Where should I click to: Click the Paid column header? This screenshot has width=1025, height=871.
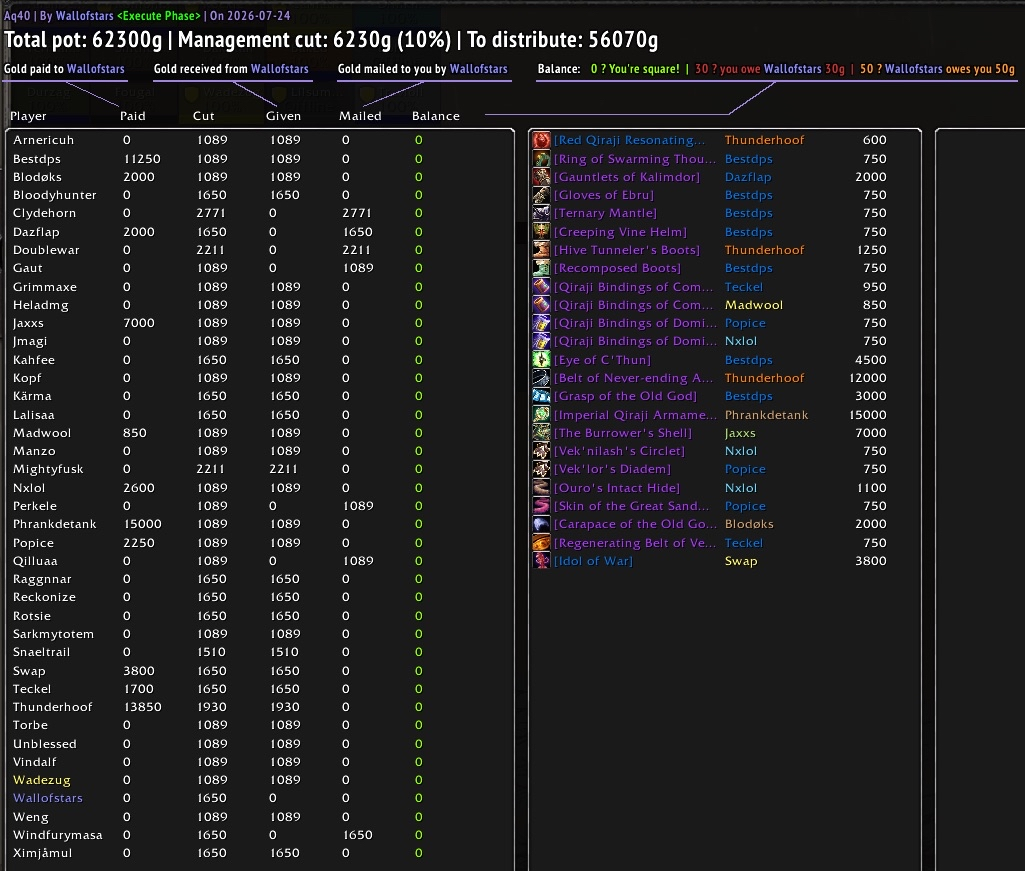tap(133, 116)
